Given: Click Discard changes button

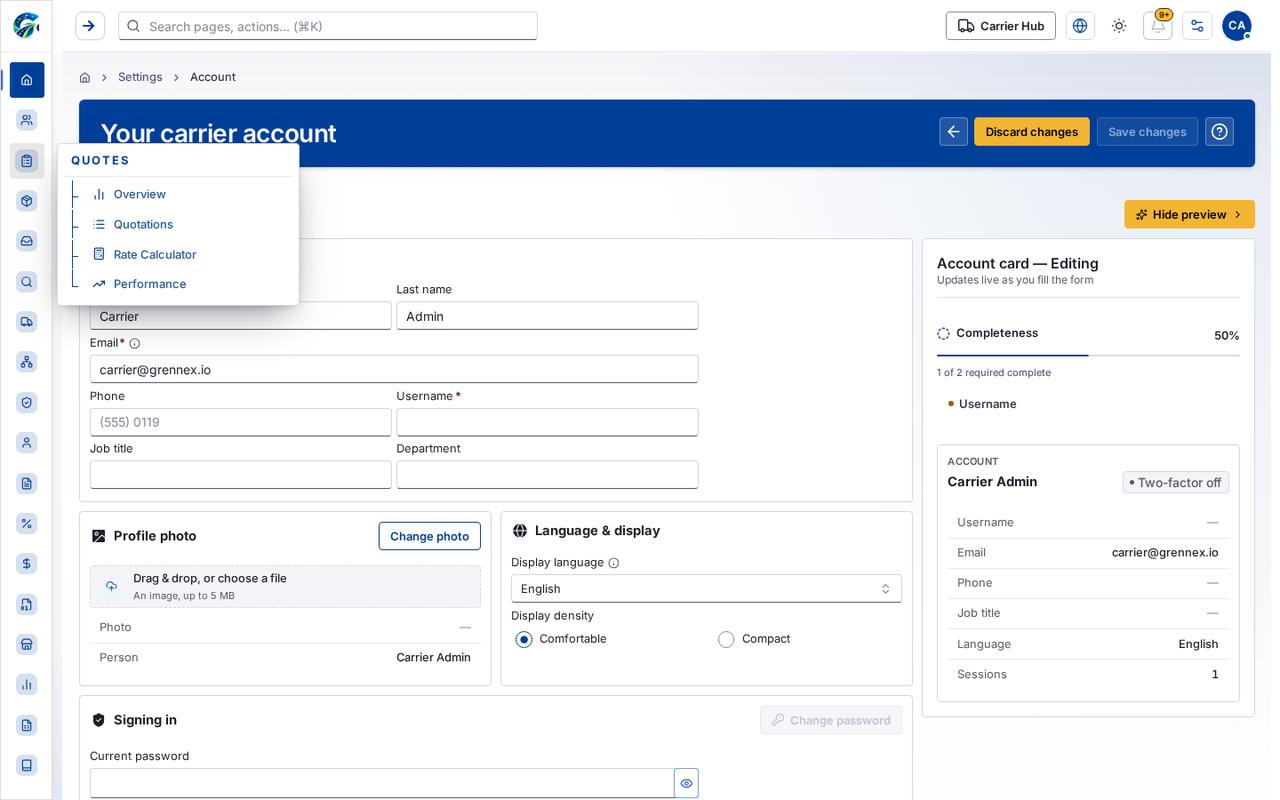Looking at the screenshot, I should click(1032, 132).
